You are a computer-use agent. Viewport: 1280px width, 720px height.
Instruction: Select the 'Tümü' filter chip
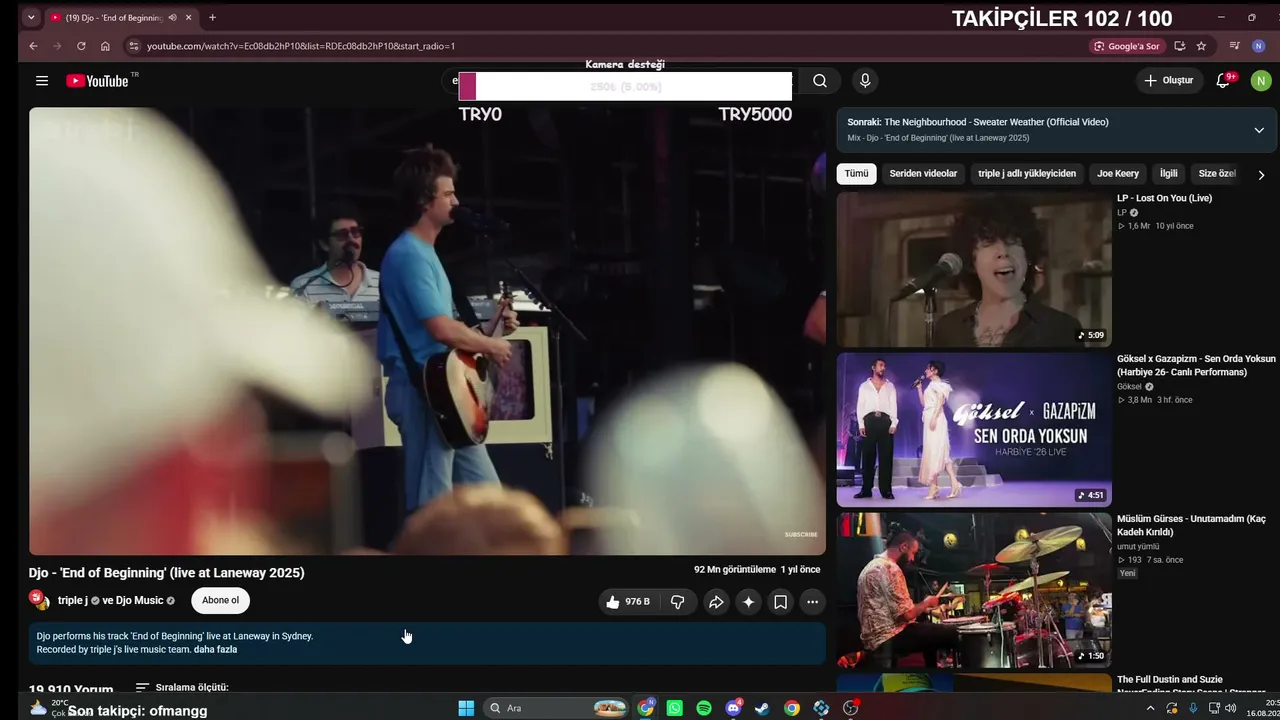point(857,174)
